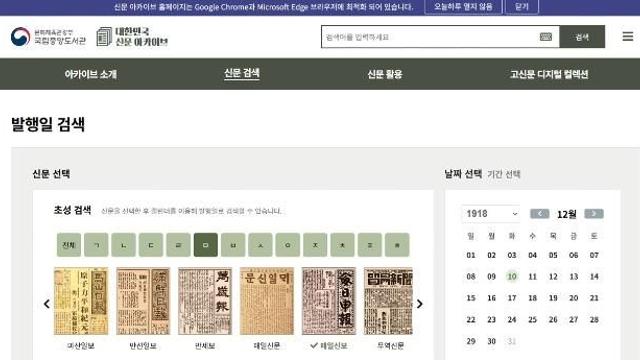Click the 매일신보 newspaper name label

coord(334,346)
